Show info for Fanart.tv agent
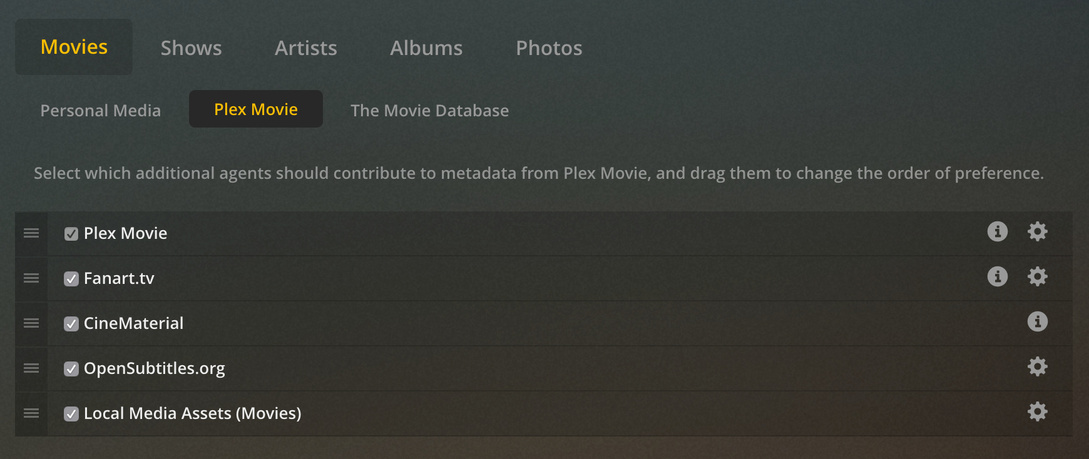Viewport: 1089px width, 459px height. coord(997,277)
